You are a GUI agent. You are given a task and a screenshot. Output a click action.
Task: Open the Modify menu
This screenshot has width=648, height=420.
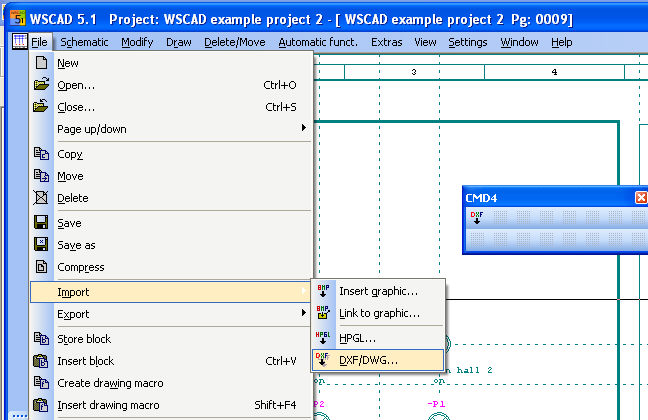pos(137,42)
